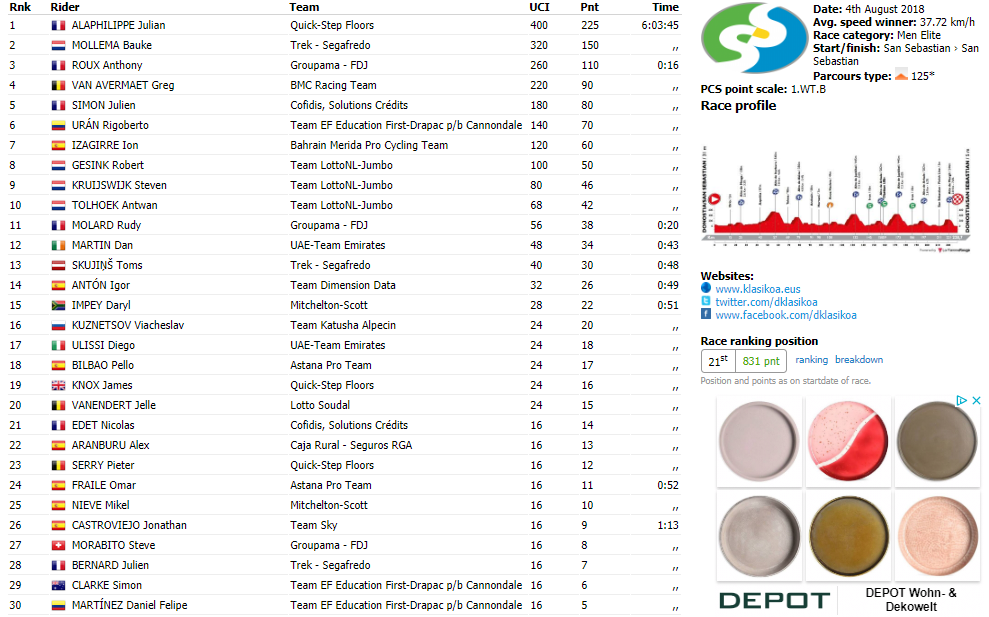Click the French flag beside ALAPHILIPPE Julian
This screenshot has width=989, height=617.
tap(58, 26)
